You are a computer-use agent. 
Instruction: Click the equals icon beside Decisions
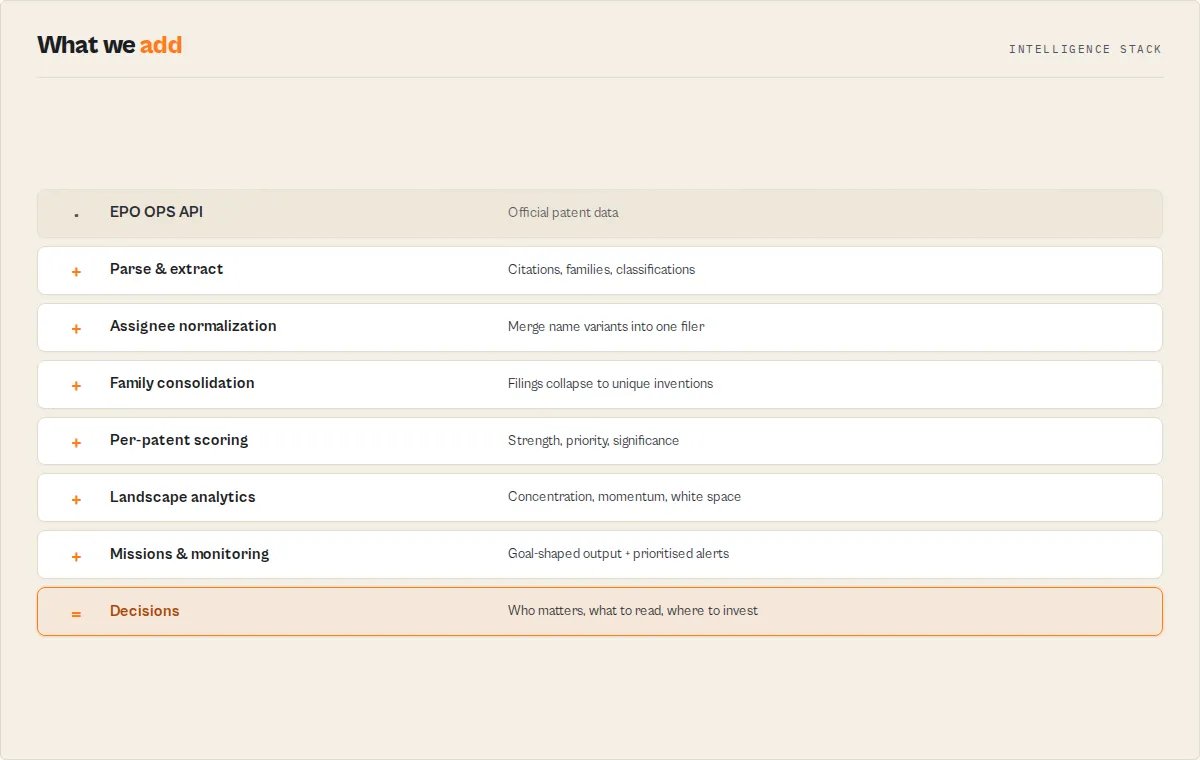click(x=76, y=613)
